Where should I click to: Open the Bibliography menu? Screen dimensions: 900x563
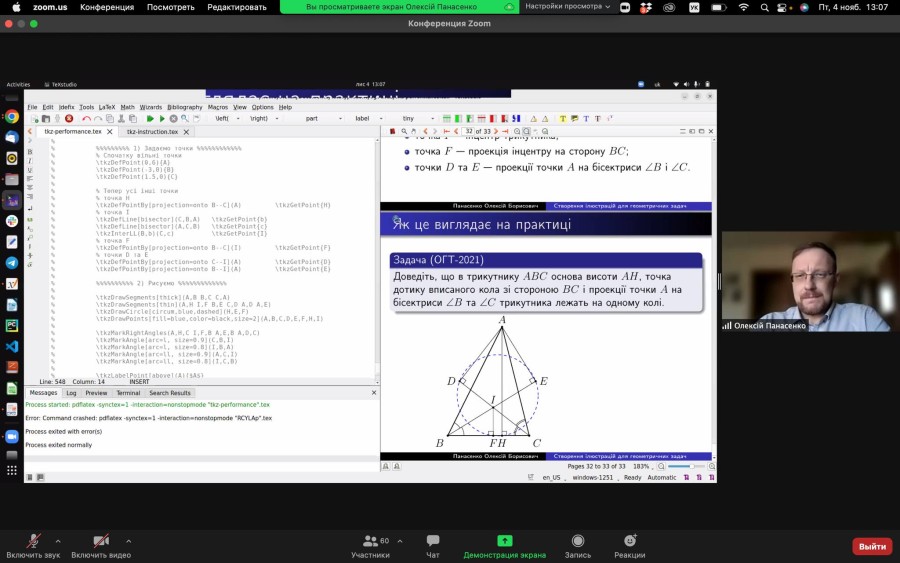click(x=185, y=107)
